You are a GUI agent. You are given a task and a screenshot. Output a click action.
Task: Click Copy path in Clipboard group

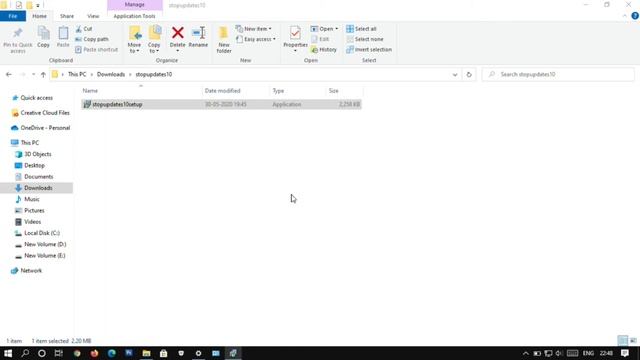tap(92, 39)
